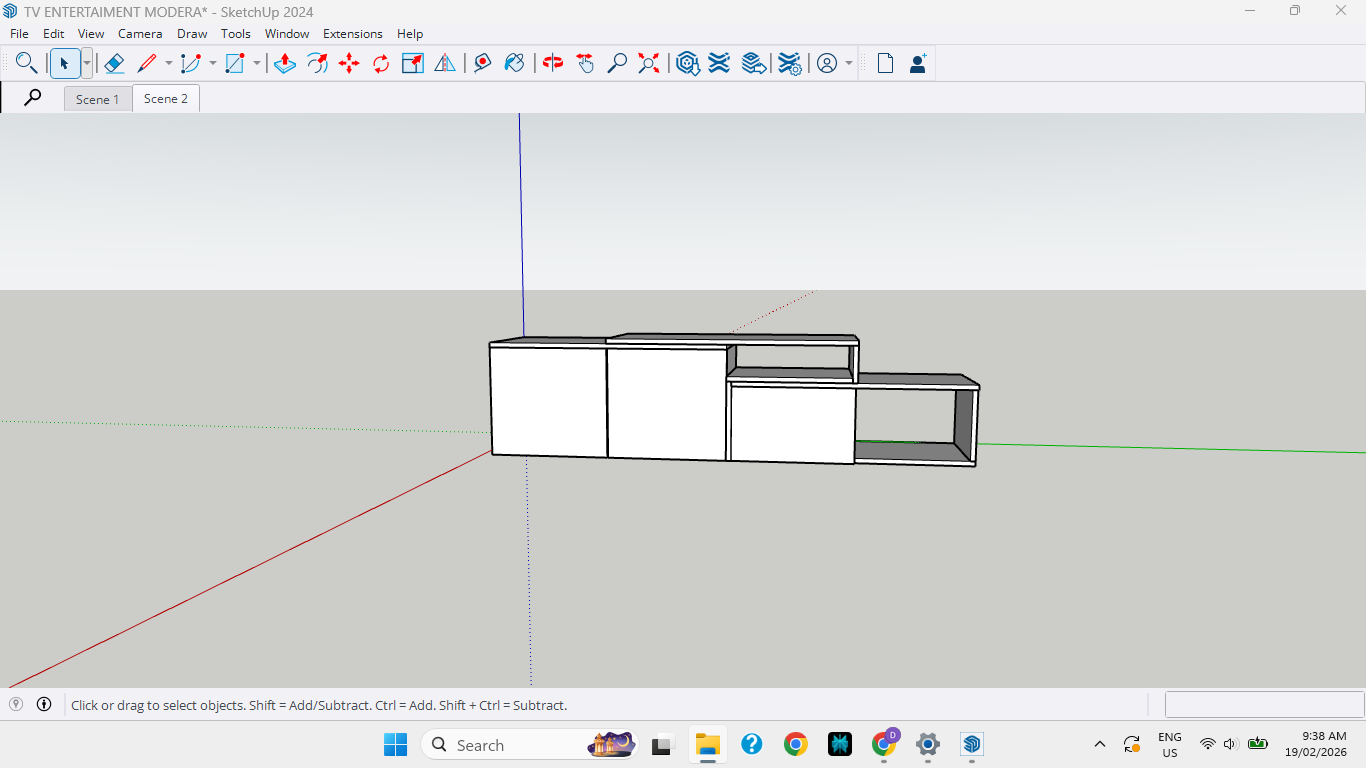
Task: Open the Line tool dropdown arrow
Action: coord(168,64)
